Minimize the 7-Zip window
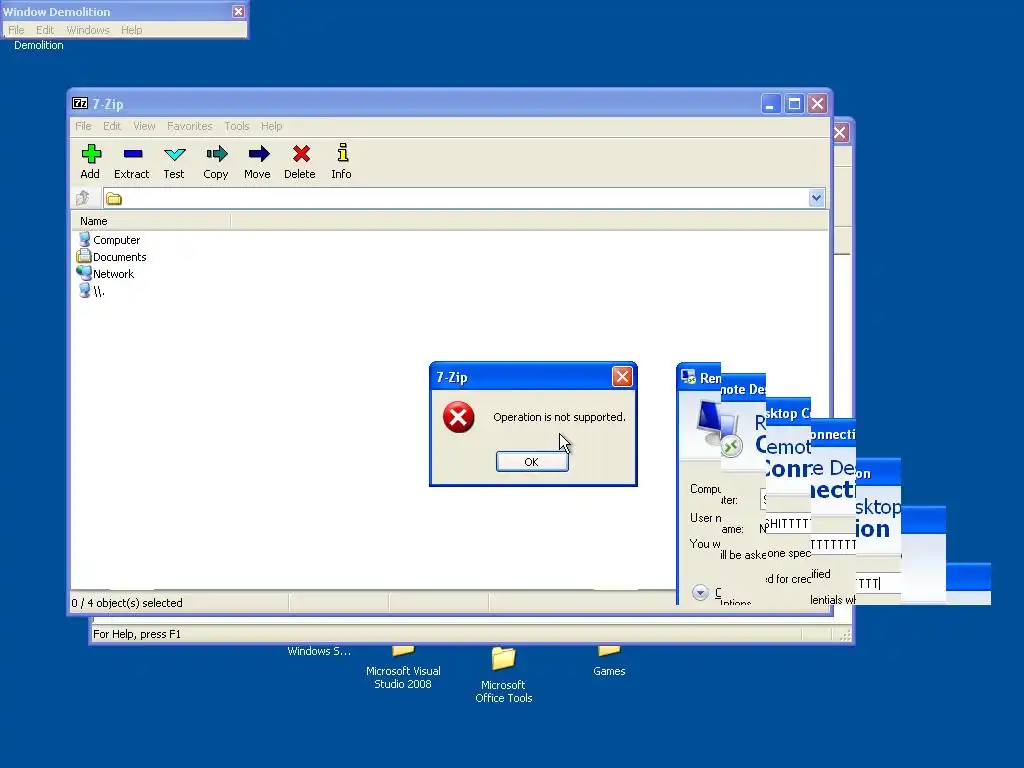1024x768 pixels. tap(771, 103)
